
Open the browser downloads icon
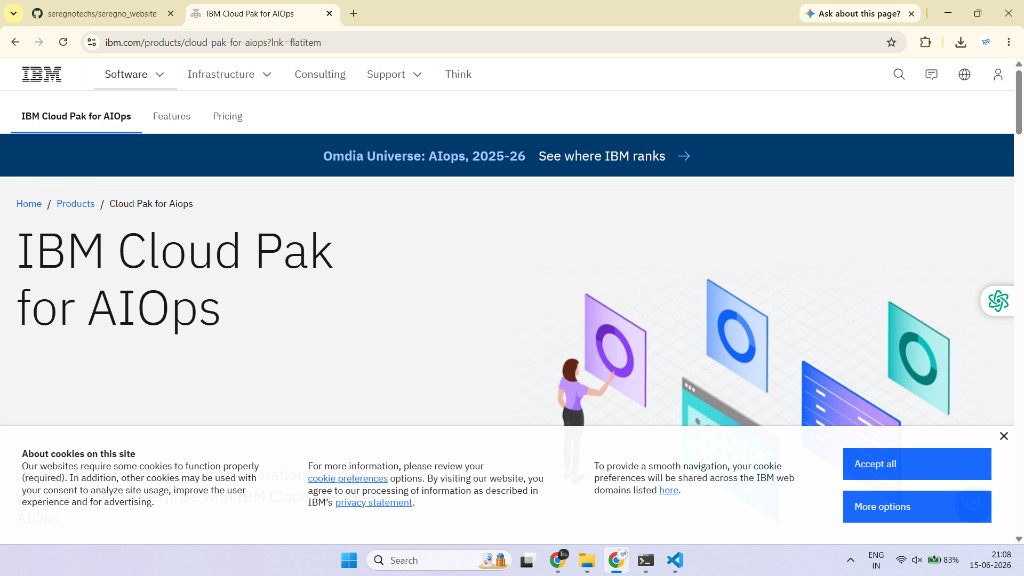[960, 42]
